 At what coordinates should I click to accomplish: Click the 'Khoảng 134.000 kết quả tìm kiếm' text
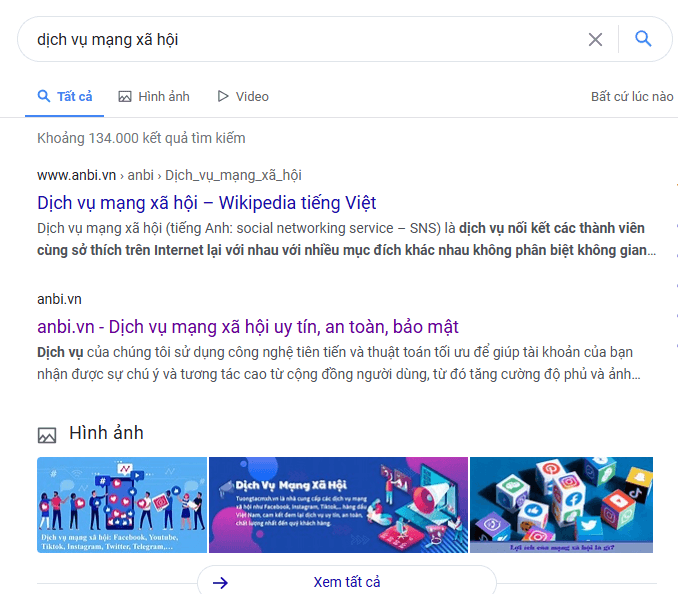[x=141, y=138]
